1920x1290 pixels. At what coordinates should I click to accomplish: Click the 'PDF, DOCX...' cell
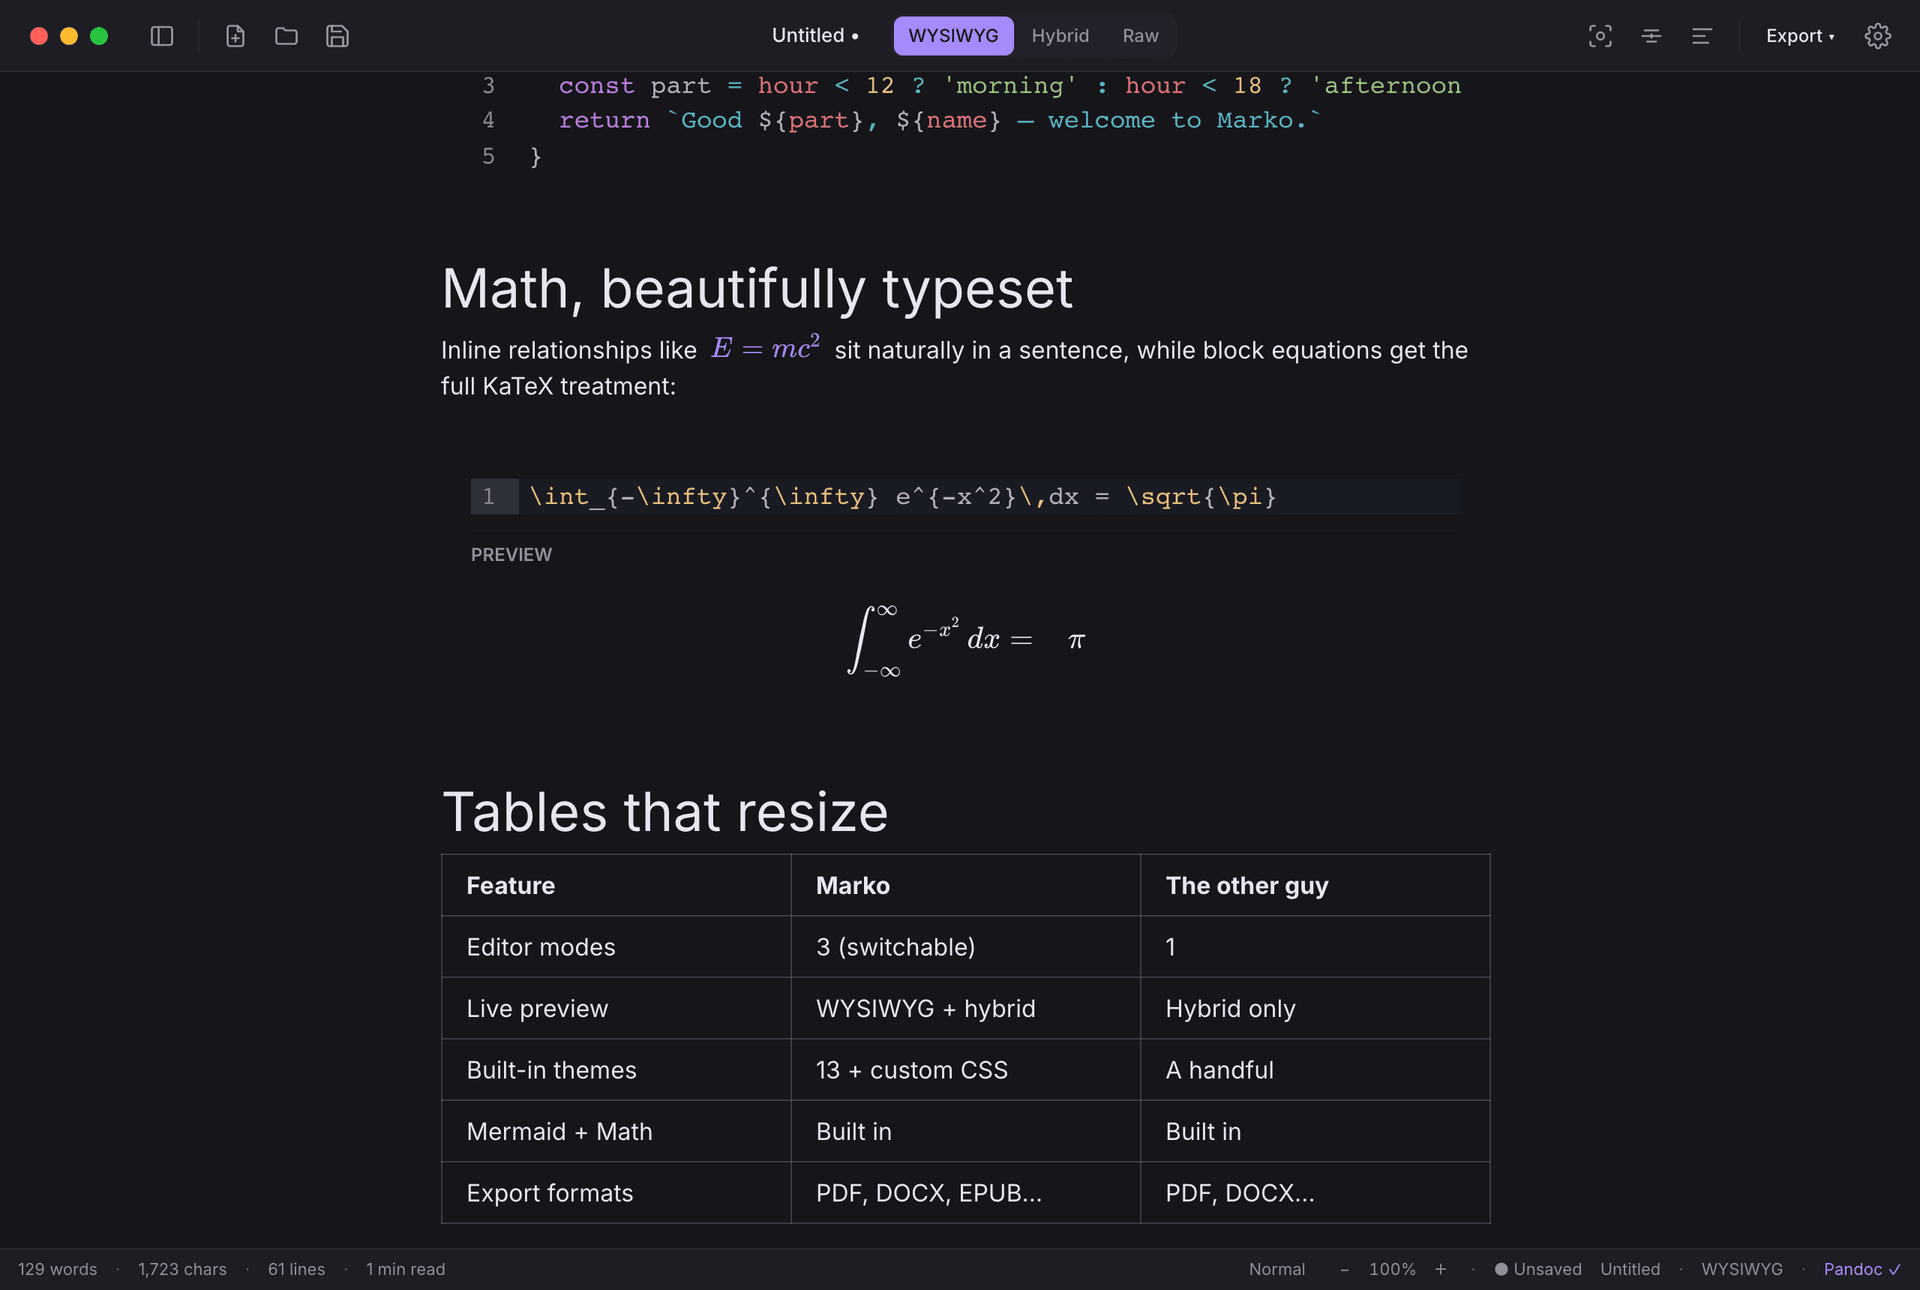1315,1193
